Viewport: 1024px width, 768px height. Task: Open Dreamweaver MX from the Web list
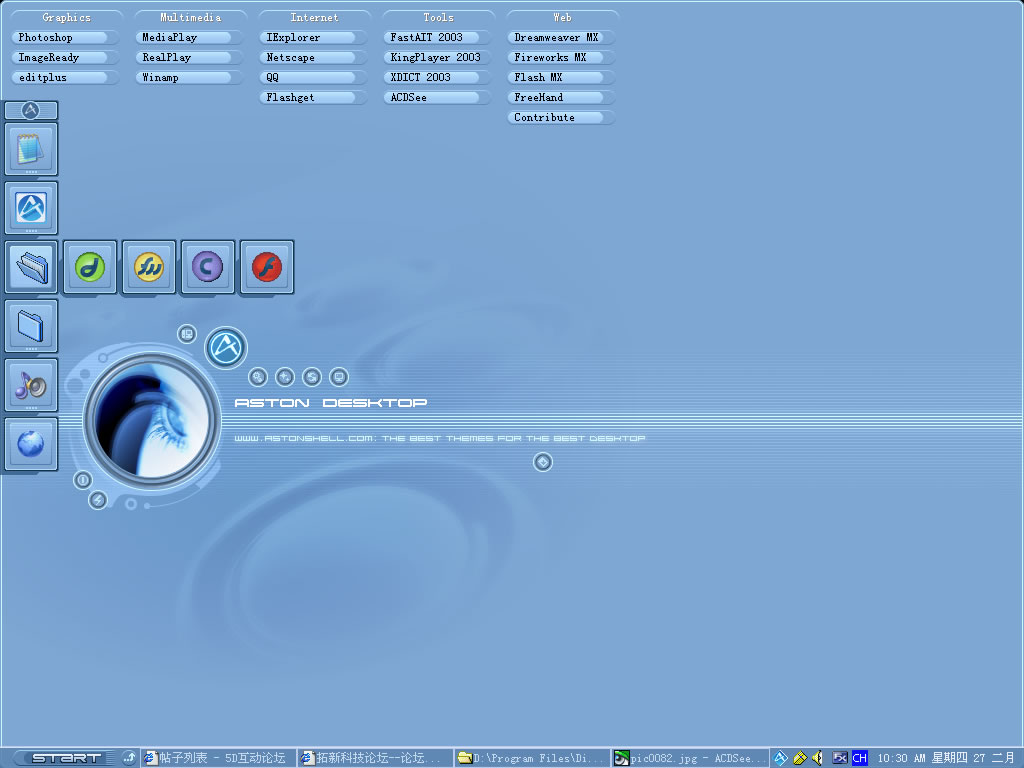(x=562, y=38)
